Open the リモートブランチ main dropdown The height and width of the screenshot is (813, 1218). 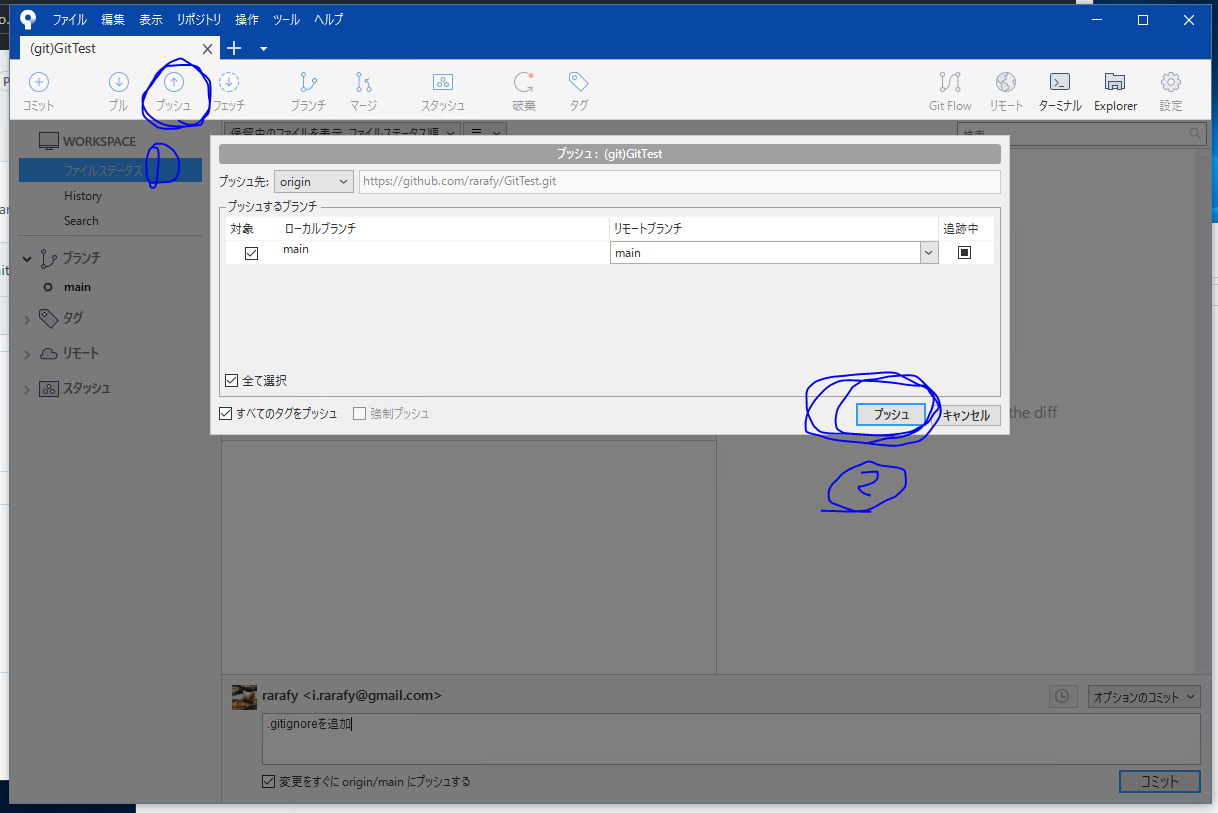point(928,252)
